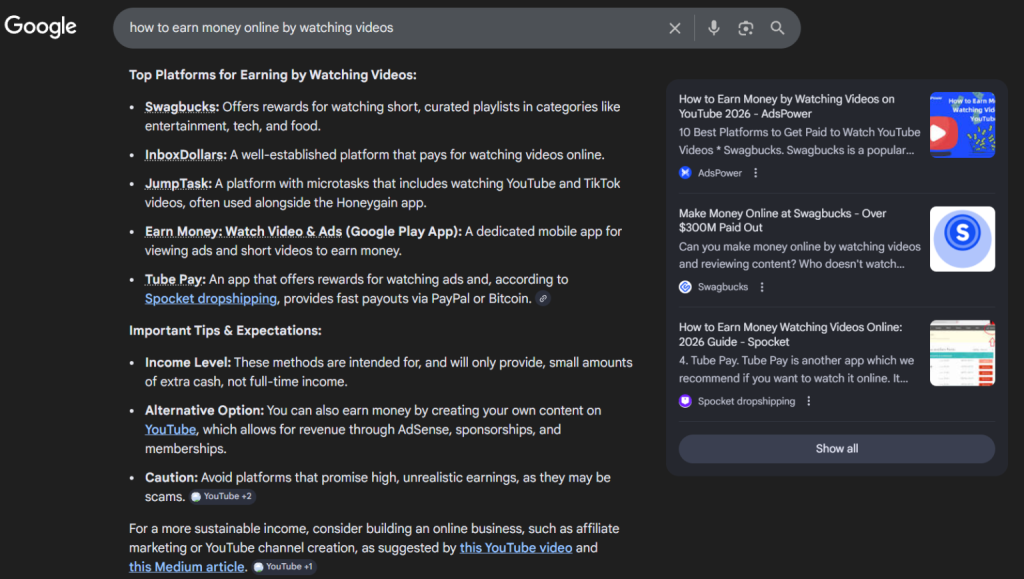Open 'Make Money Online at Swagbucks' result

click(x=782, y=221)
